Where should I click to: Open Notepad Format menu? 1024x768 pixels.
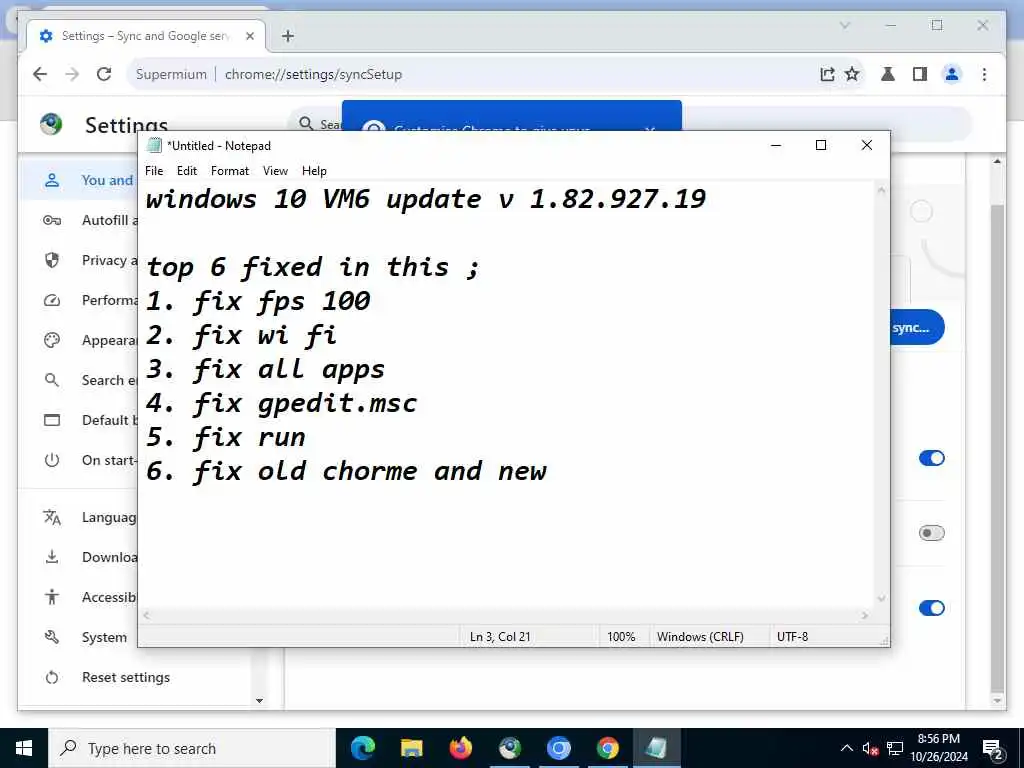[x=230, y=171]
